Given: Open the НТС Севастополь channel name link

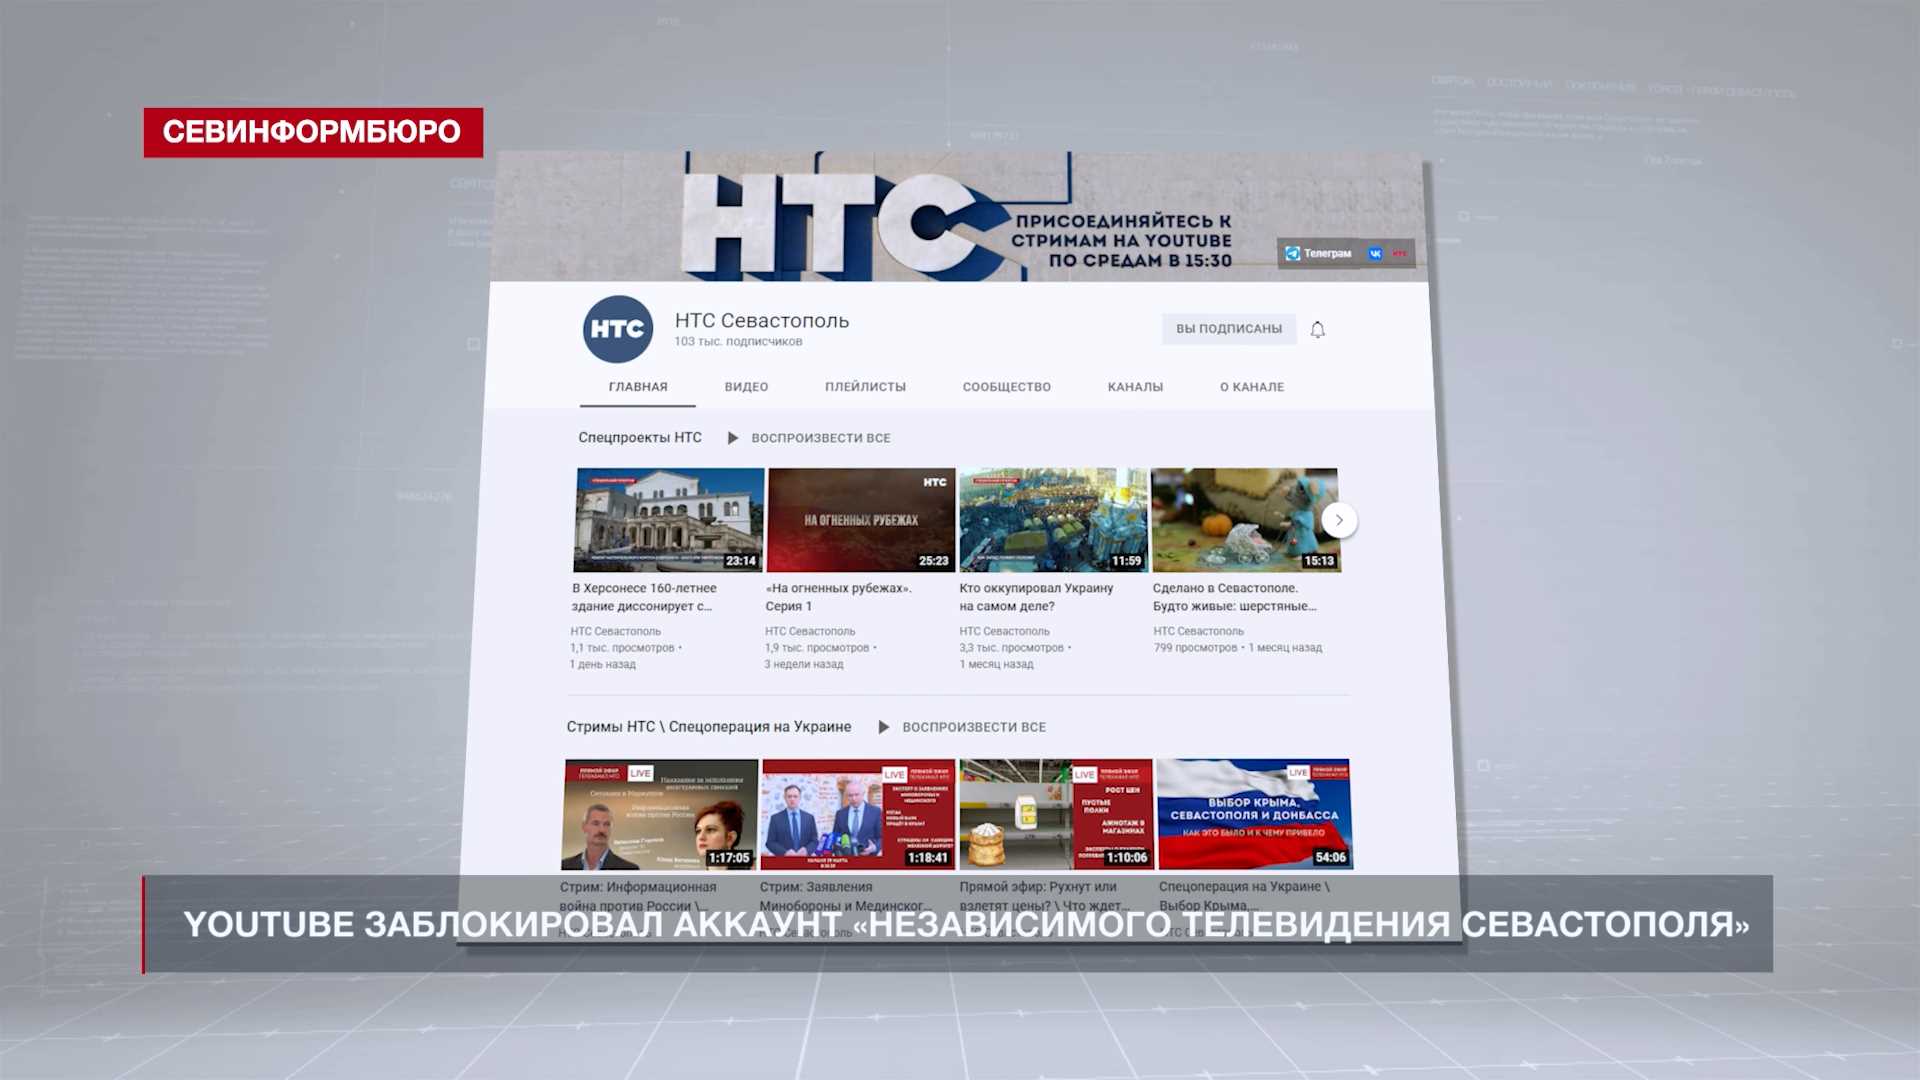Looking at the screenshot, I should click(762, 321).
